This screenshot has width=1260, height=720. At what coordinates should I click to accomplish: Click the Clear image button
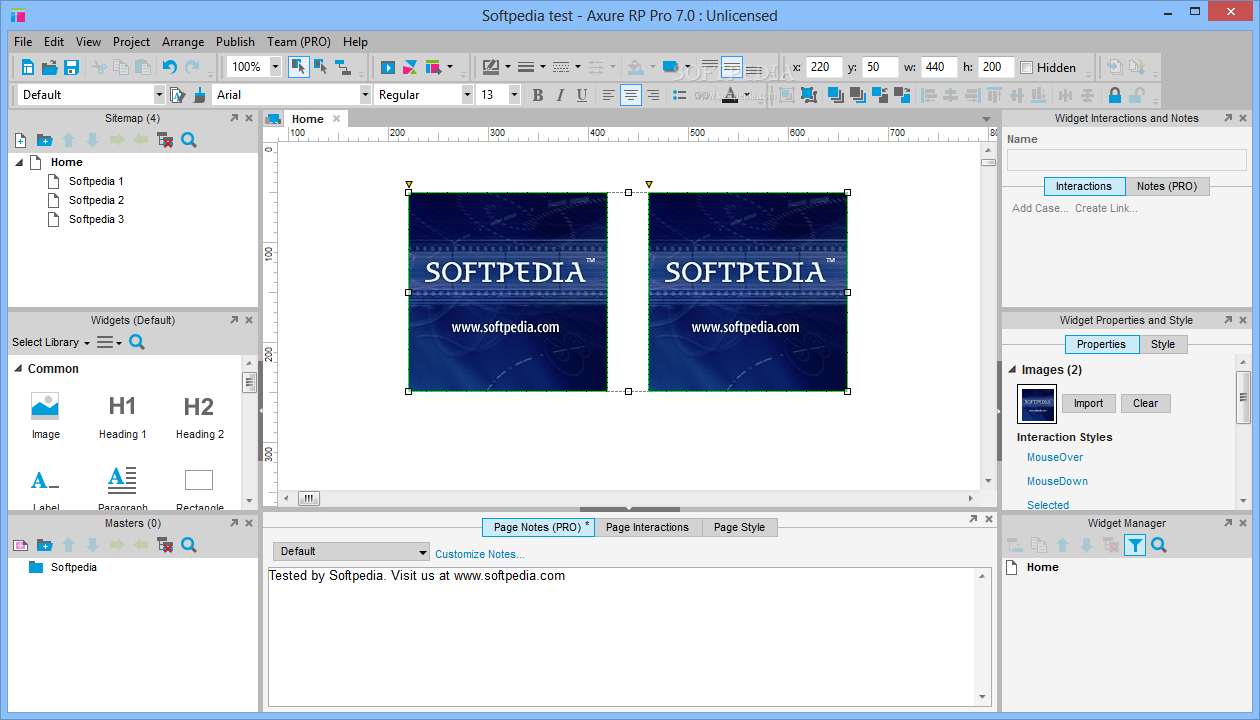(1145, 403)
